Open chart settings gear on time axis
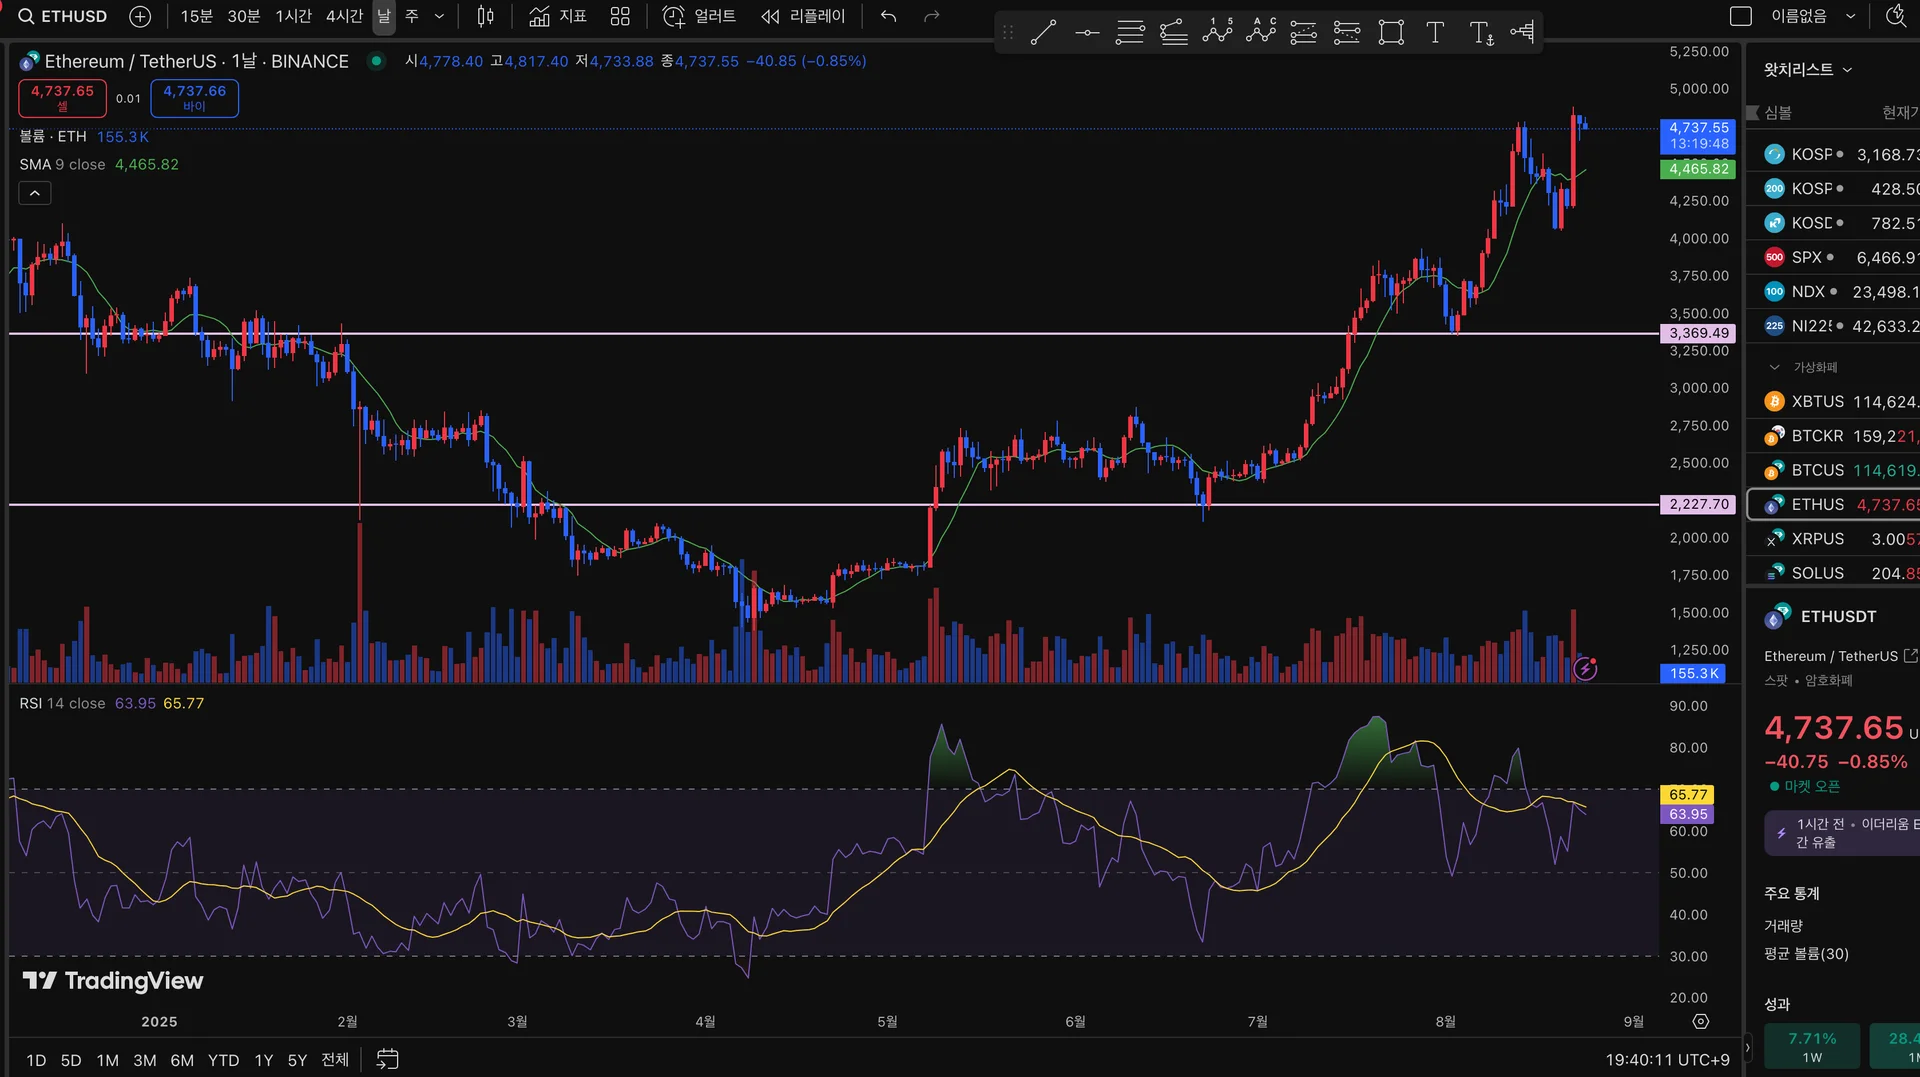Screen dimensions: 1920x1077 pyautogui.click(x=1700, y=1021)
